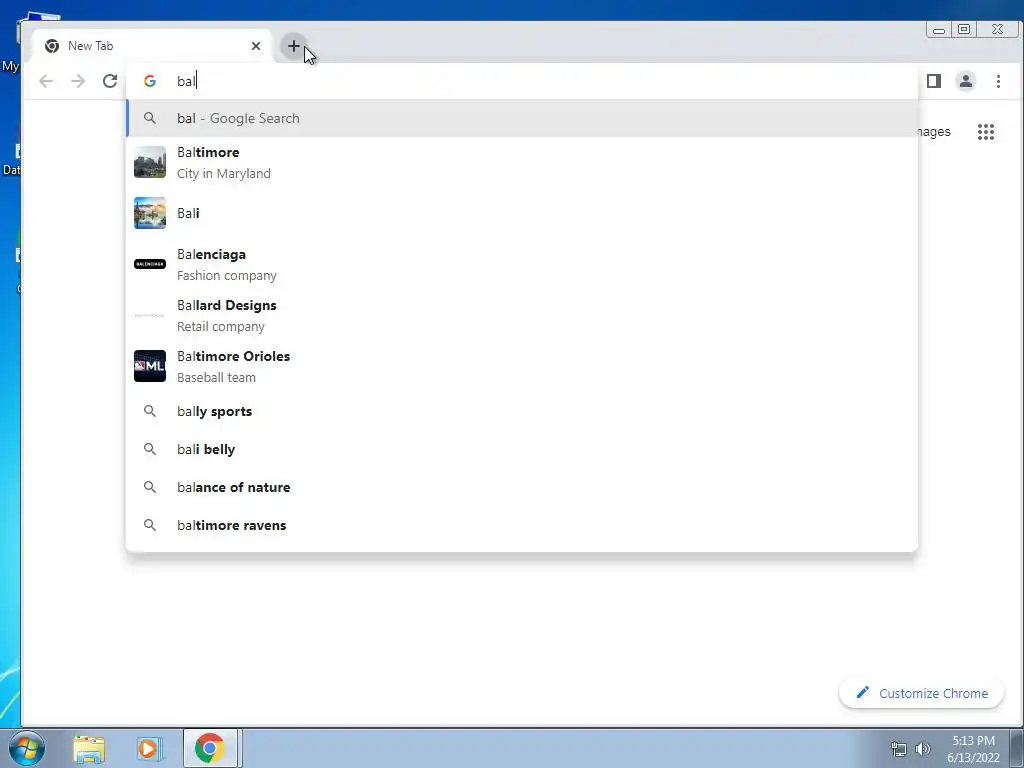Click magnifier icon beside 'bal - Google Search'
1024x768 pixels.
click(x=150, y=118)
